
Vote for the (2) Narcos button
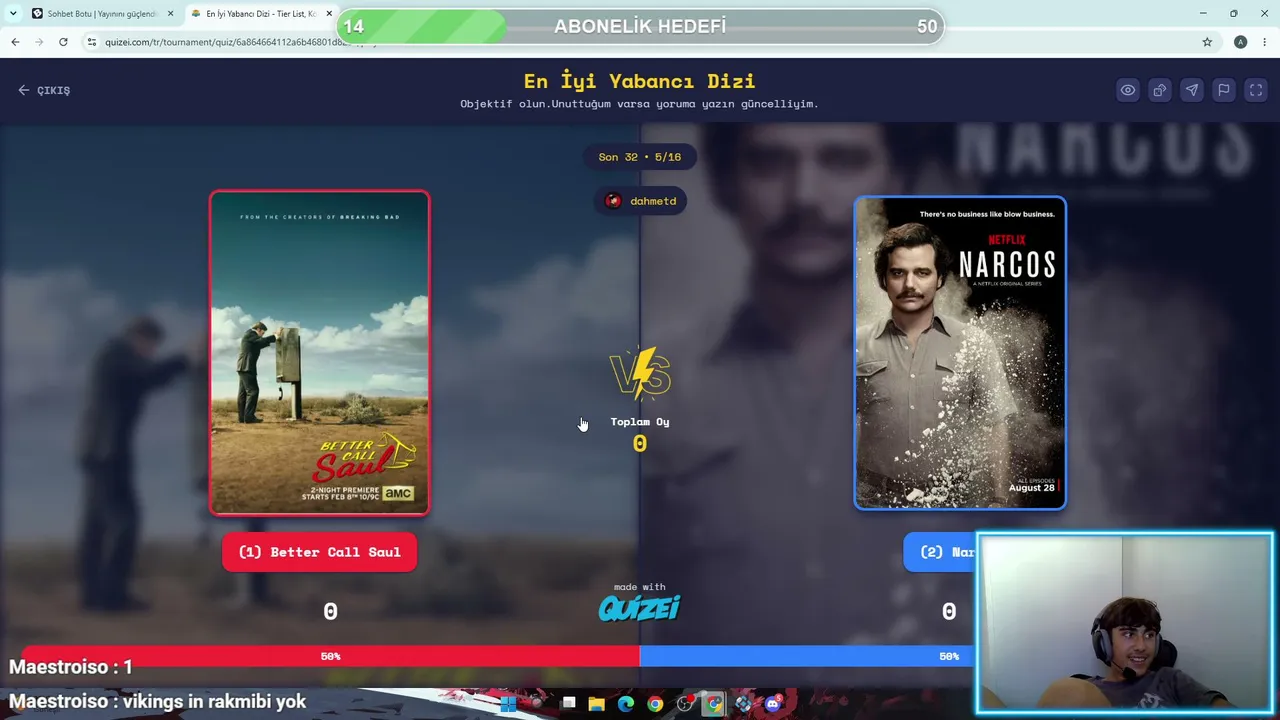940,552
